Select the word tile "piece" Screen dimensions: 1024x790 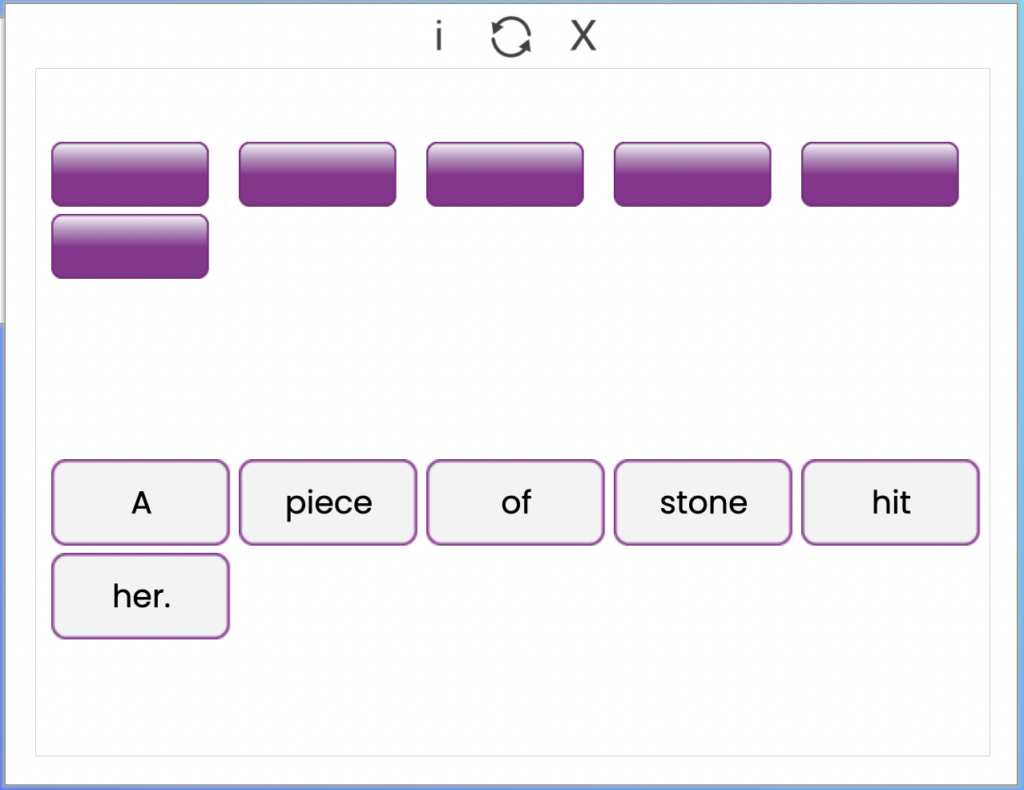pos(328,502)
